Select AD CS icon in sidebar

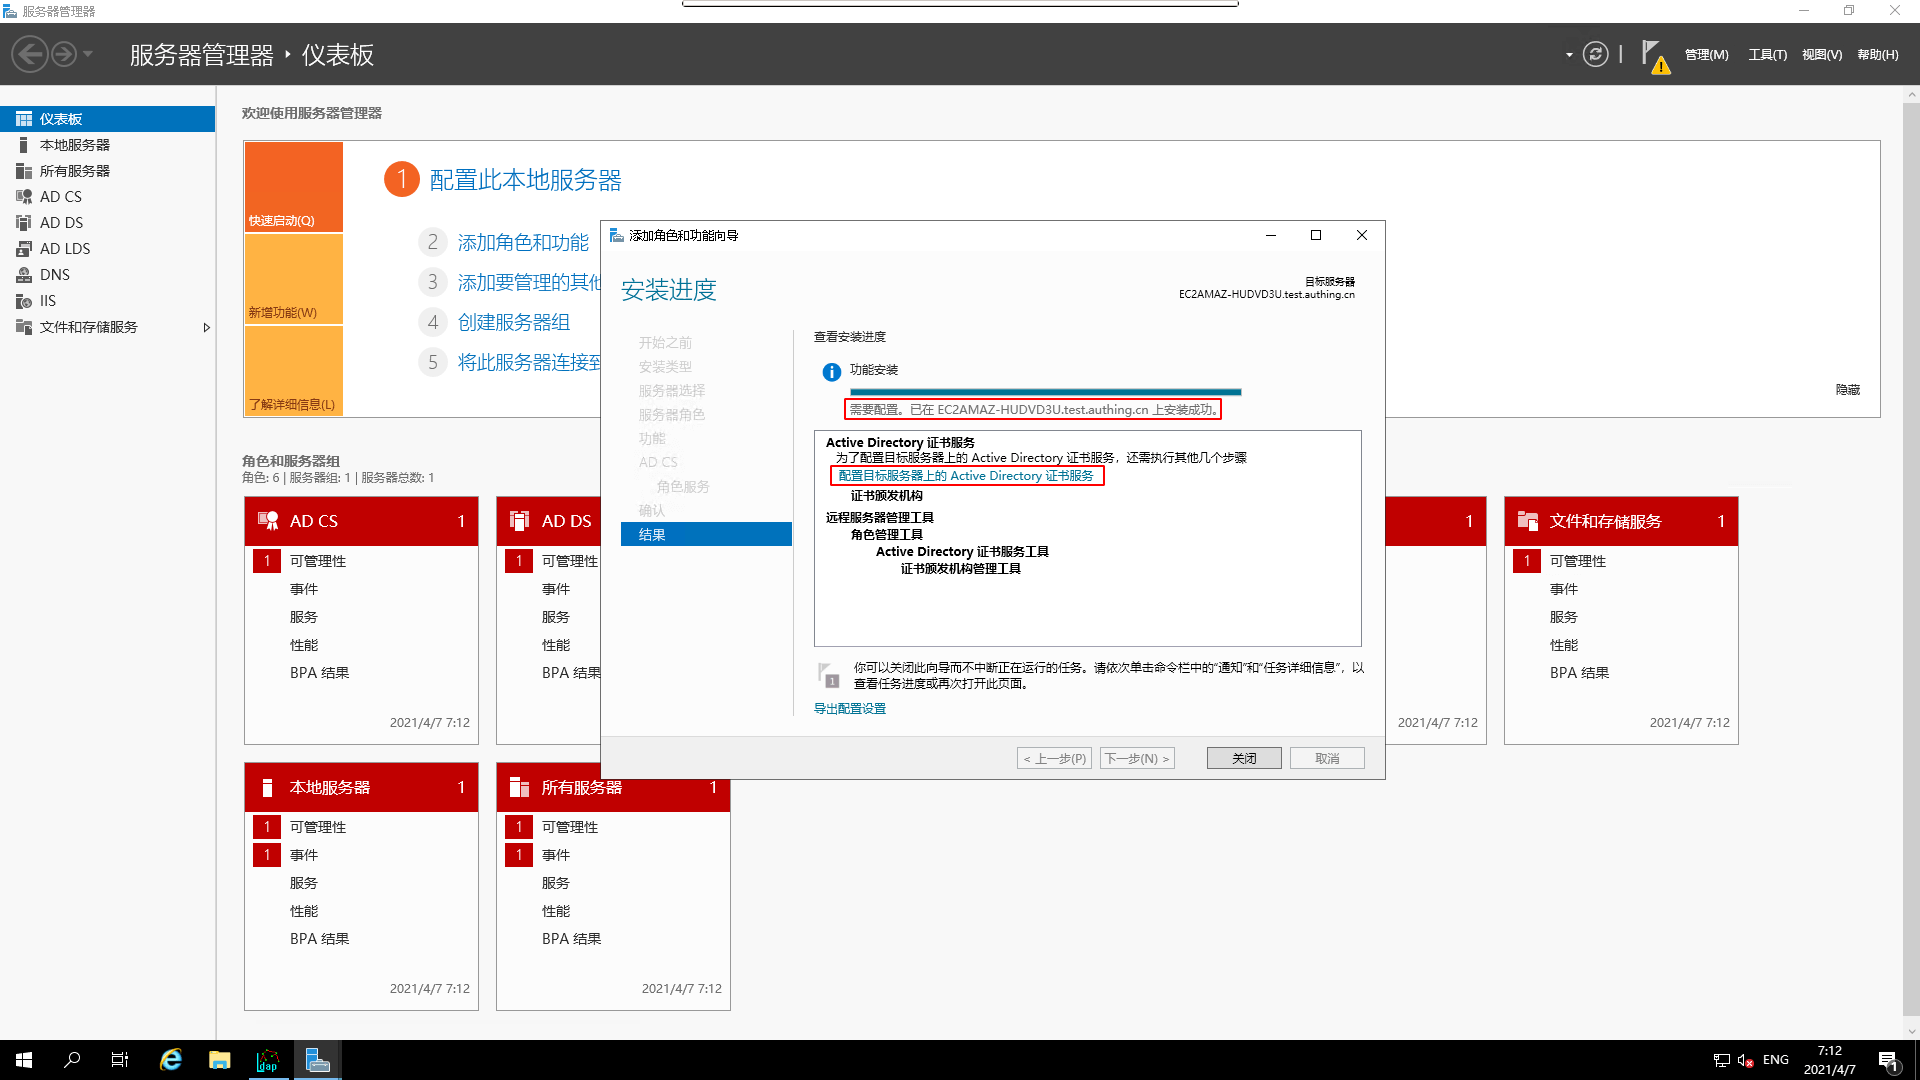(24, 197)
